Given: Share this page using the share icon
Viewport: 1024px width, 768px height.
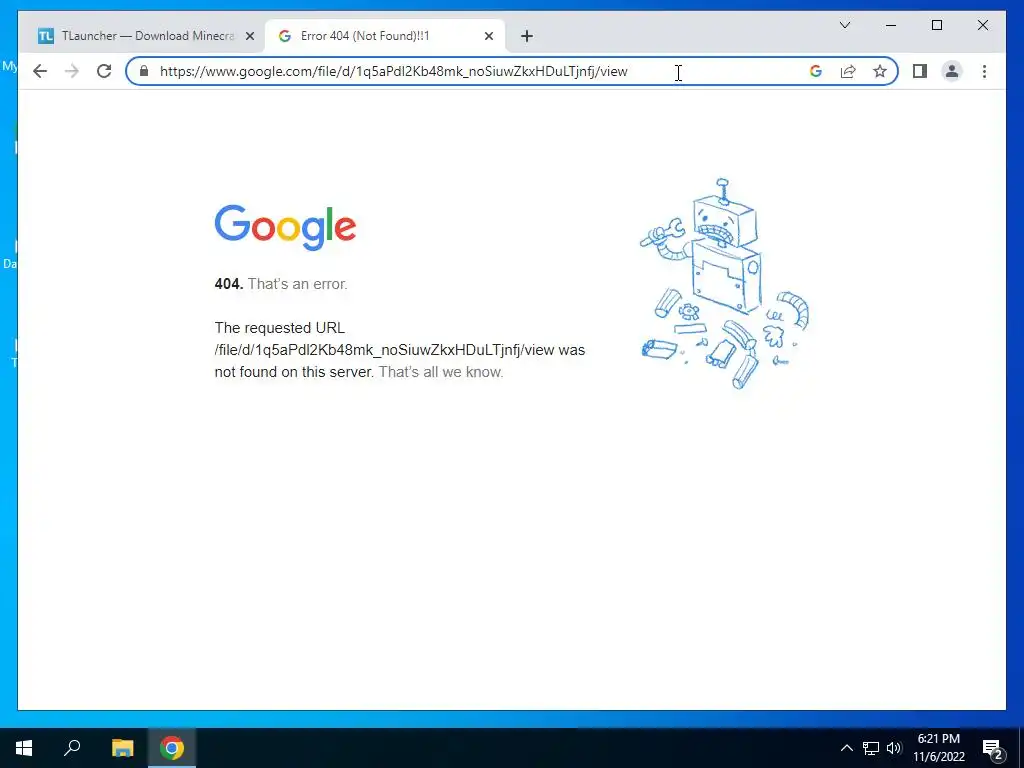Looking at the screenshot, I should [848, 71].
